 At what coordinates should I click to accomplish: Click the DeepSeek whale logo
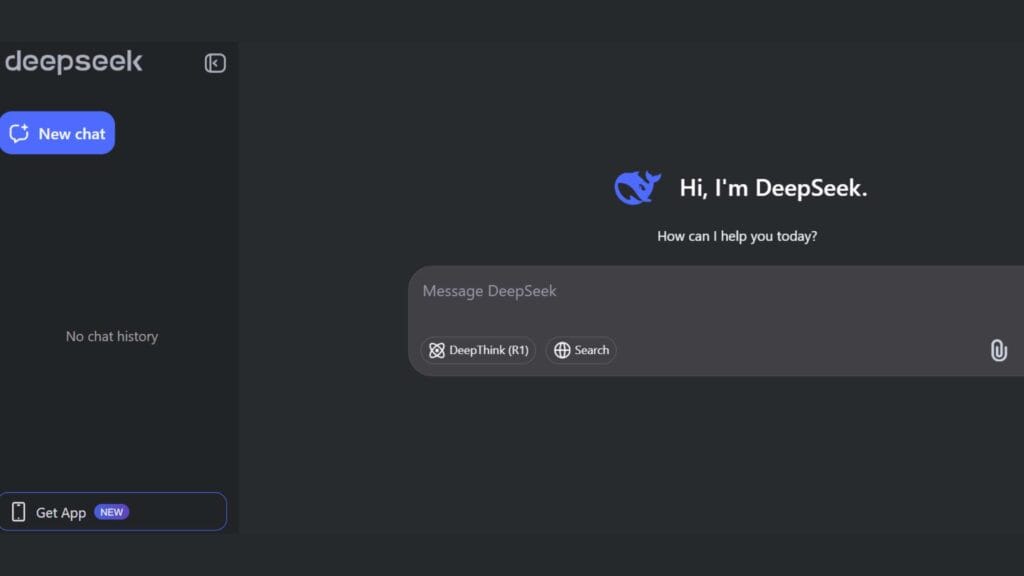637,188
